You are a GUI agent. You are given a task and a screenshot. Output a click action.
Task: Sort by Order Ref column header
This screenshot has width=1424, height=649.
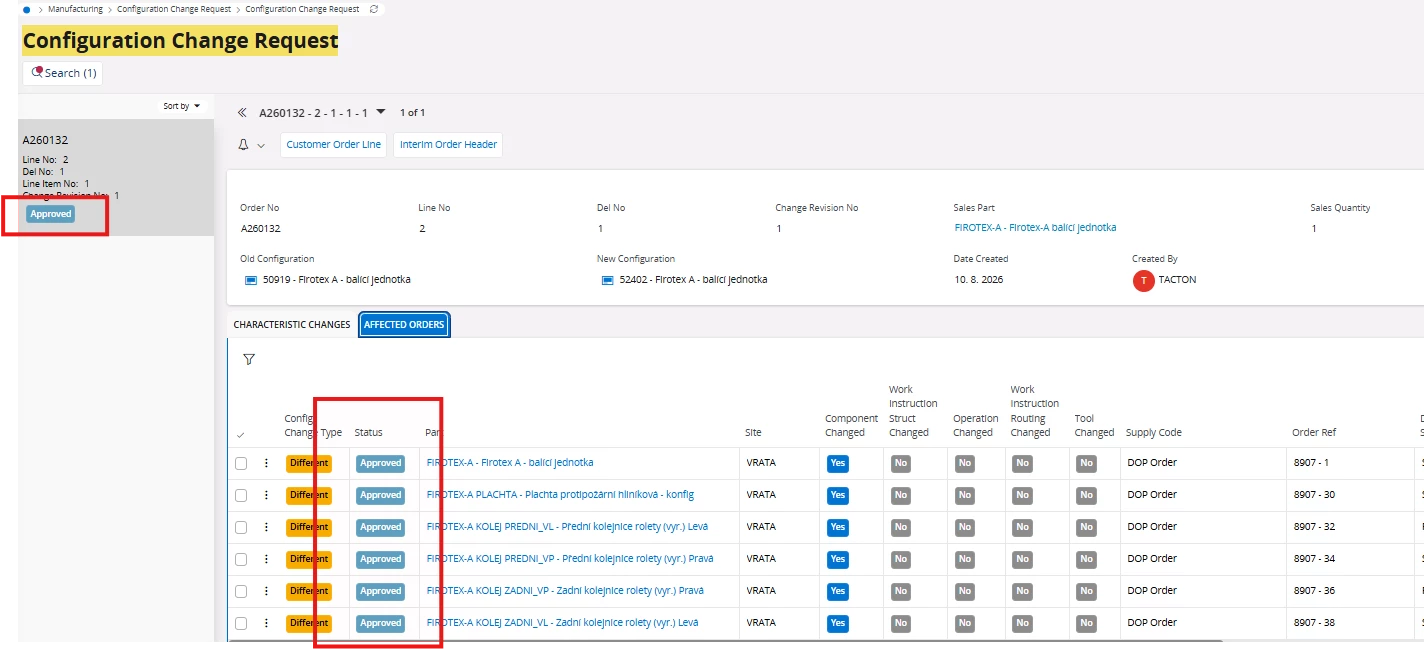1314,433
